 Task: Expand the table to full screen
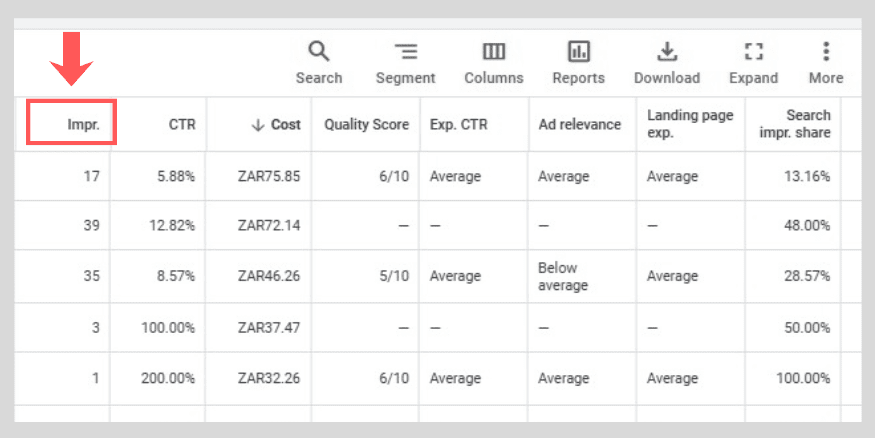[x=753, y=52]
